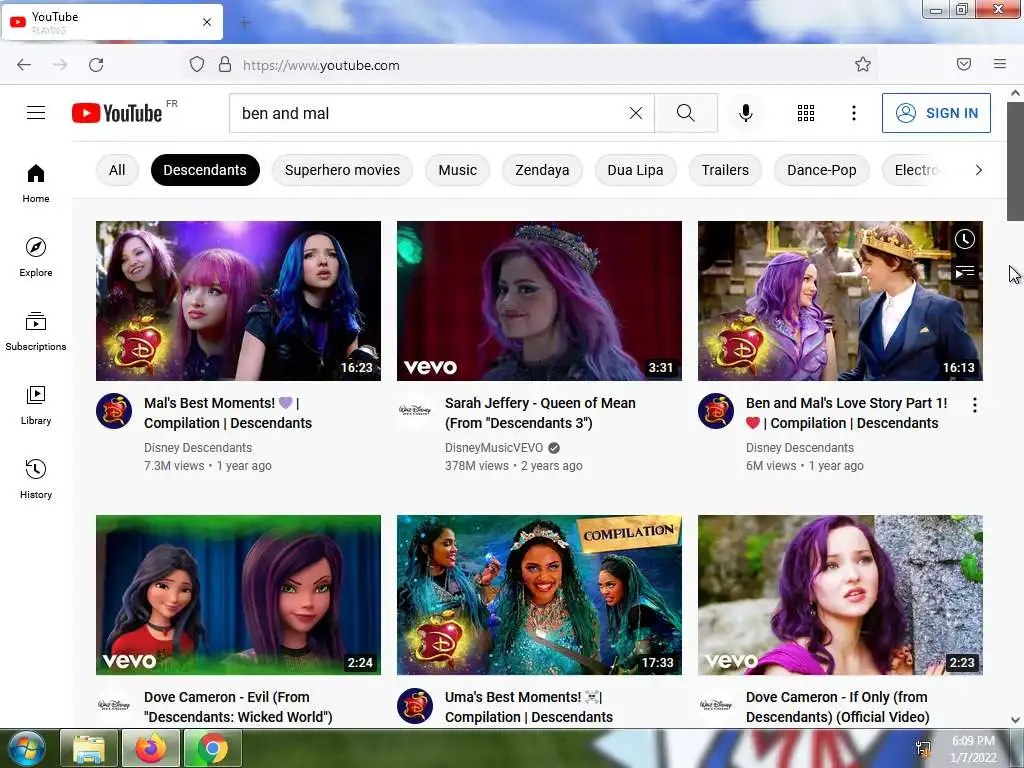Open the Mal's Best Moments video thumbnail
This screenshot has height=768, width=1024.
(238, 301)
